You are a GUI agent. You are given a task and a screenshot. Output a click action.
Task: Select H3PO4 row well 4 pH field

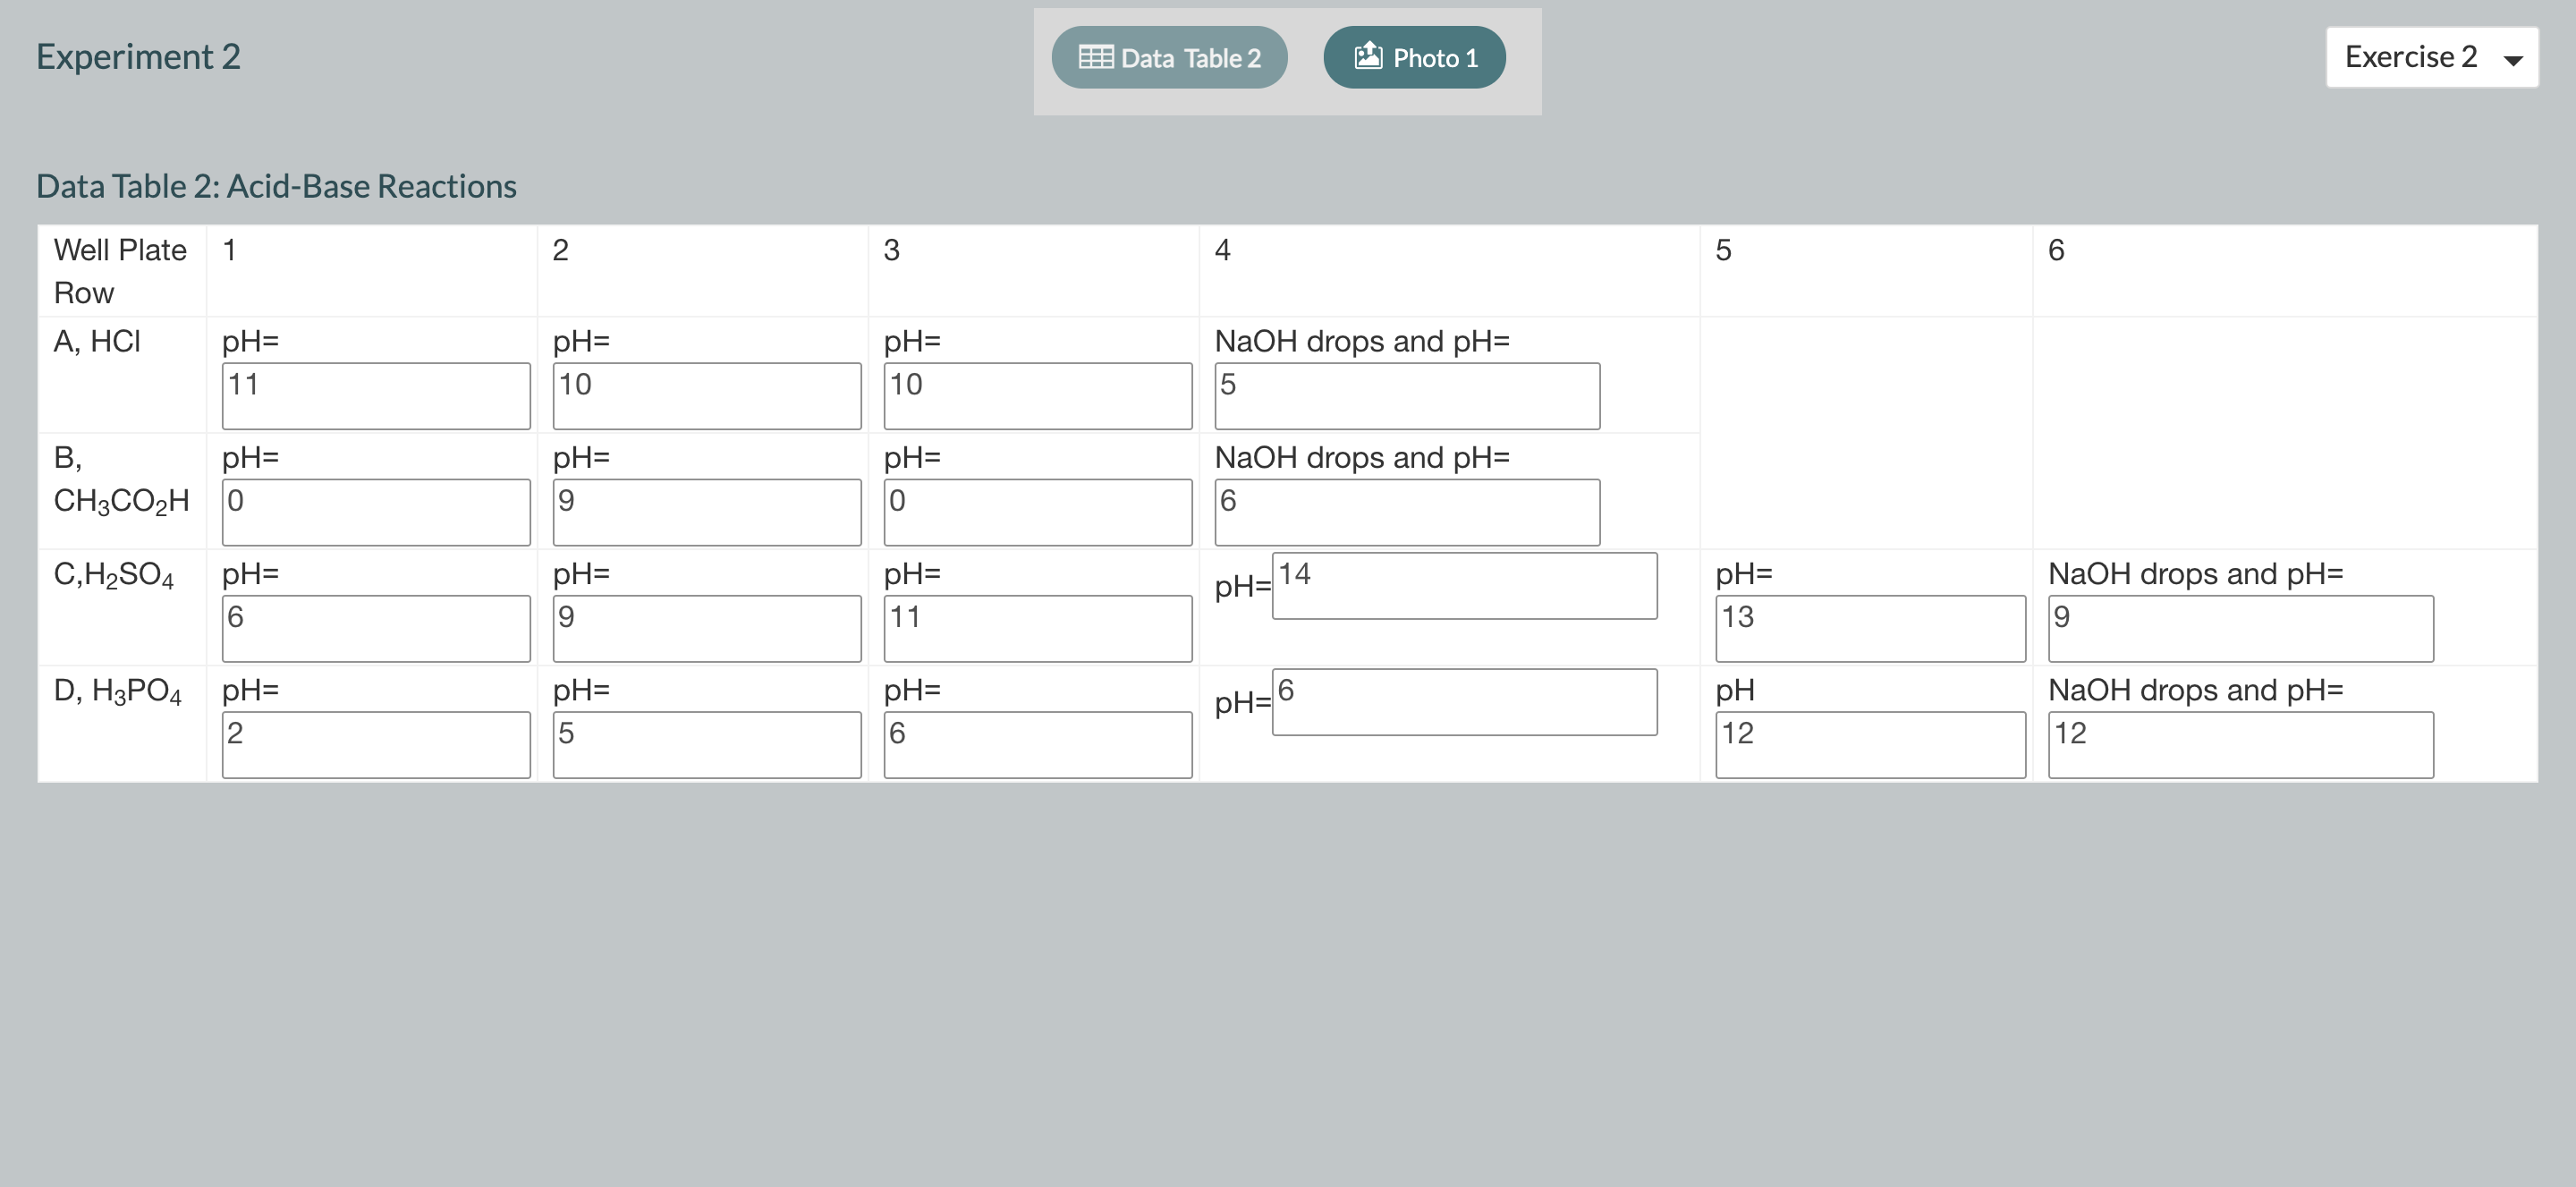(1464, 702)
